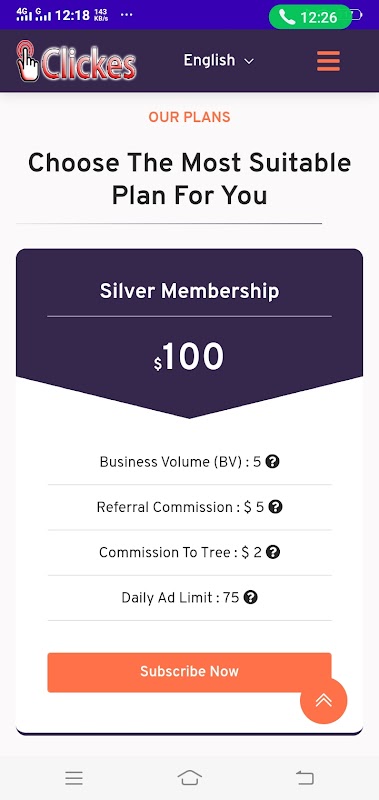Tap the Referral Commission help icon

point(275,507)
